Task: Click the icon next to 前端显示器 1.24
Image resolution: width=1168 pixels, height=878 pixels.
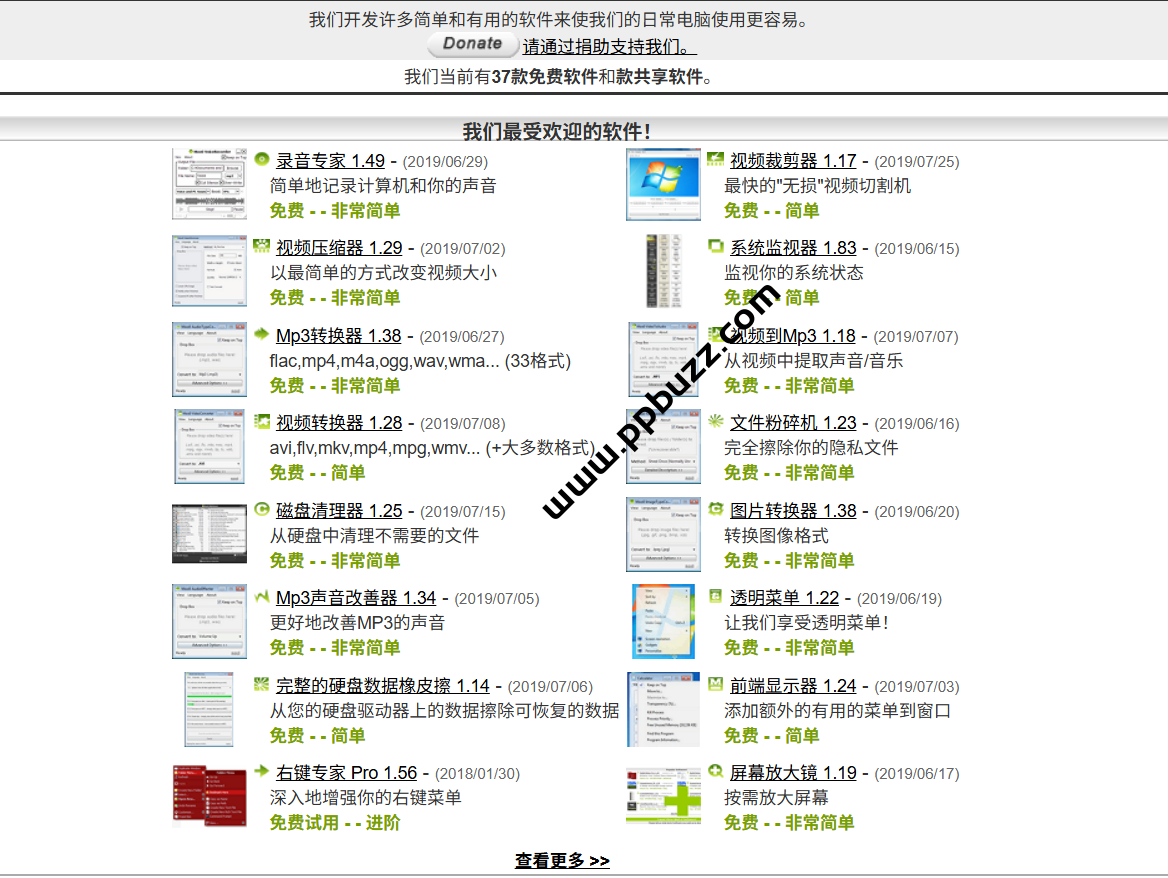Action: point(715,685)
